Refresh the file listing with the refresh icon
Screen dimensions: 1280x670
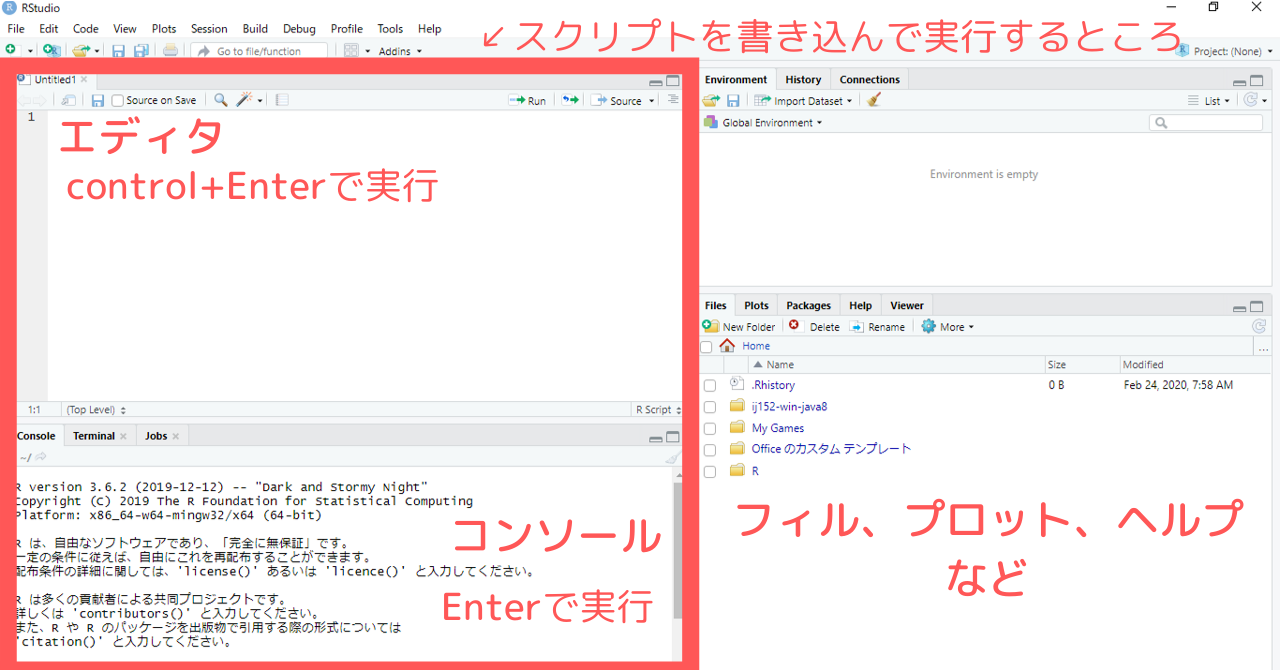[x=1258, y=326]
